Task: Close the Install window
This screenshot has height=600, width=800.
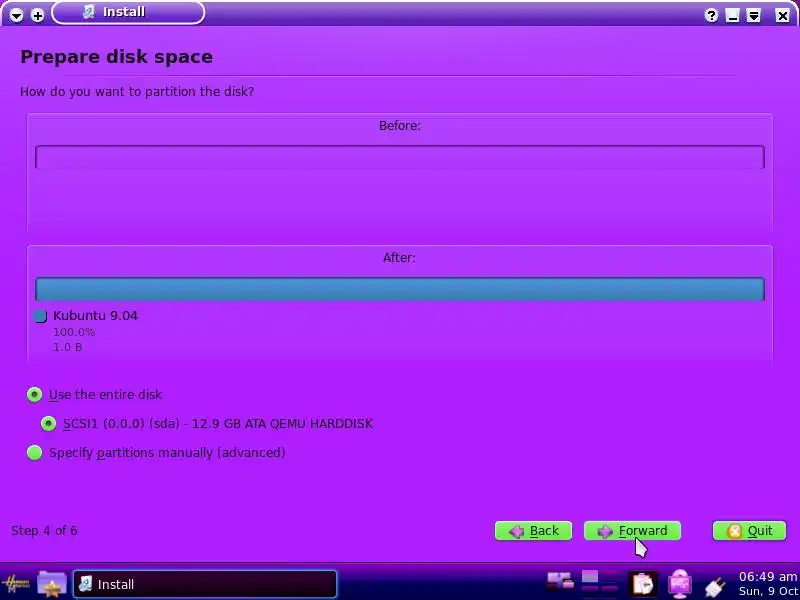Action: click(782, 15)
